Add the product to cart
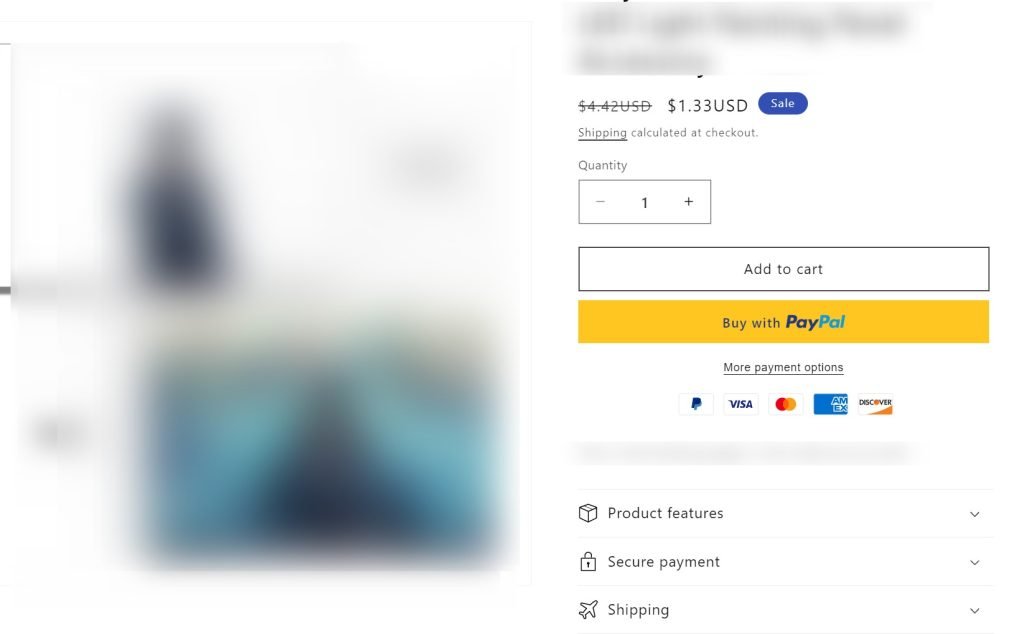Image resolution: width=1024 pixels, height=634 pixels. coord(783,269)
